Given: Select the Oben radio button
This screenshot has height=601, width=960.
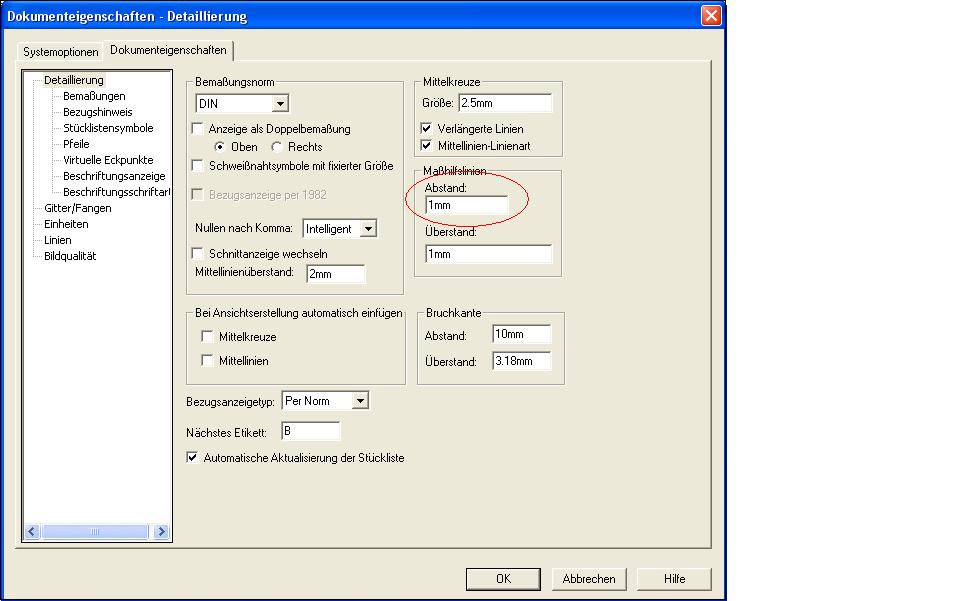Looking at the screenshot, I should (x=219, y=147).
